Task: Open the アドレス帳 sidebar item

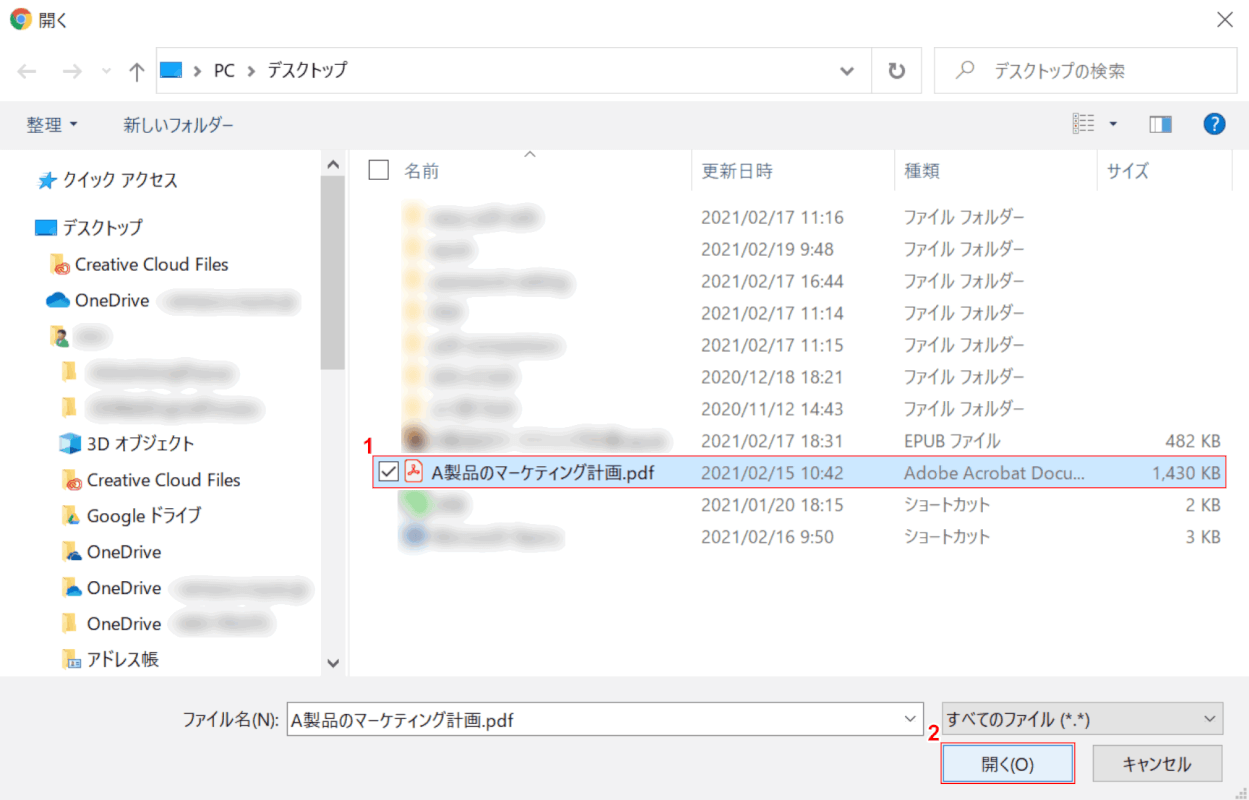Action: pos(122,660)
